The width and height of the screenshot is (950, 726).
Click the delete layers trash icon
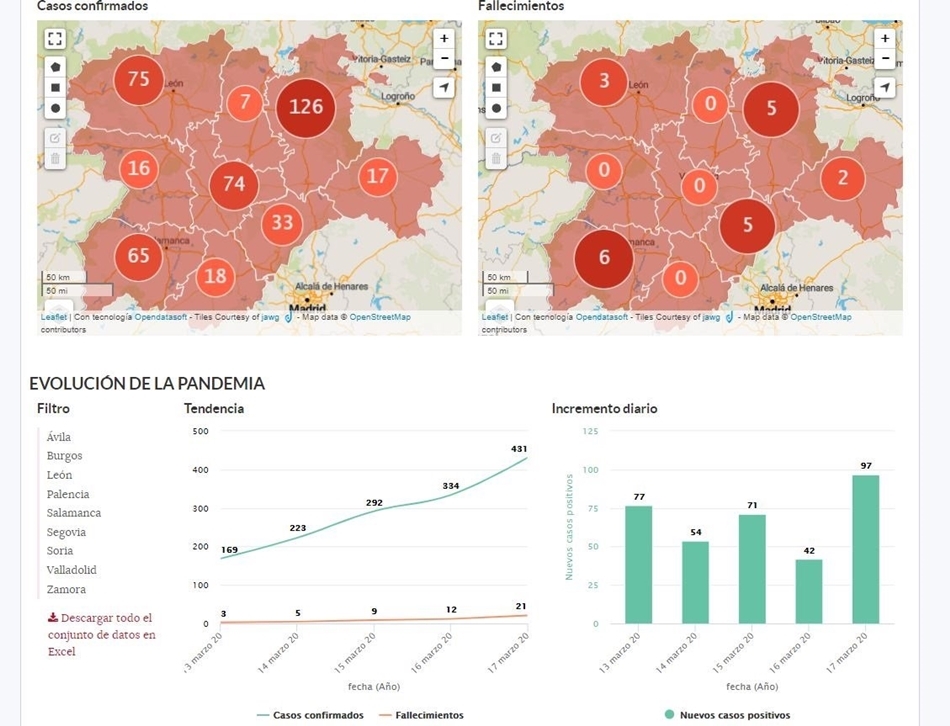click(x=55, y=157)
